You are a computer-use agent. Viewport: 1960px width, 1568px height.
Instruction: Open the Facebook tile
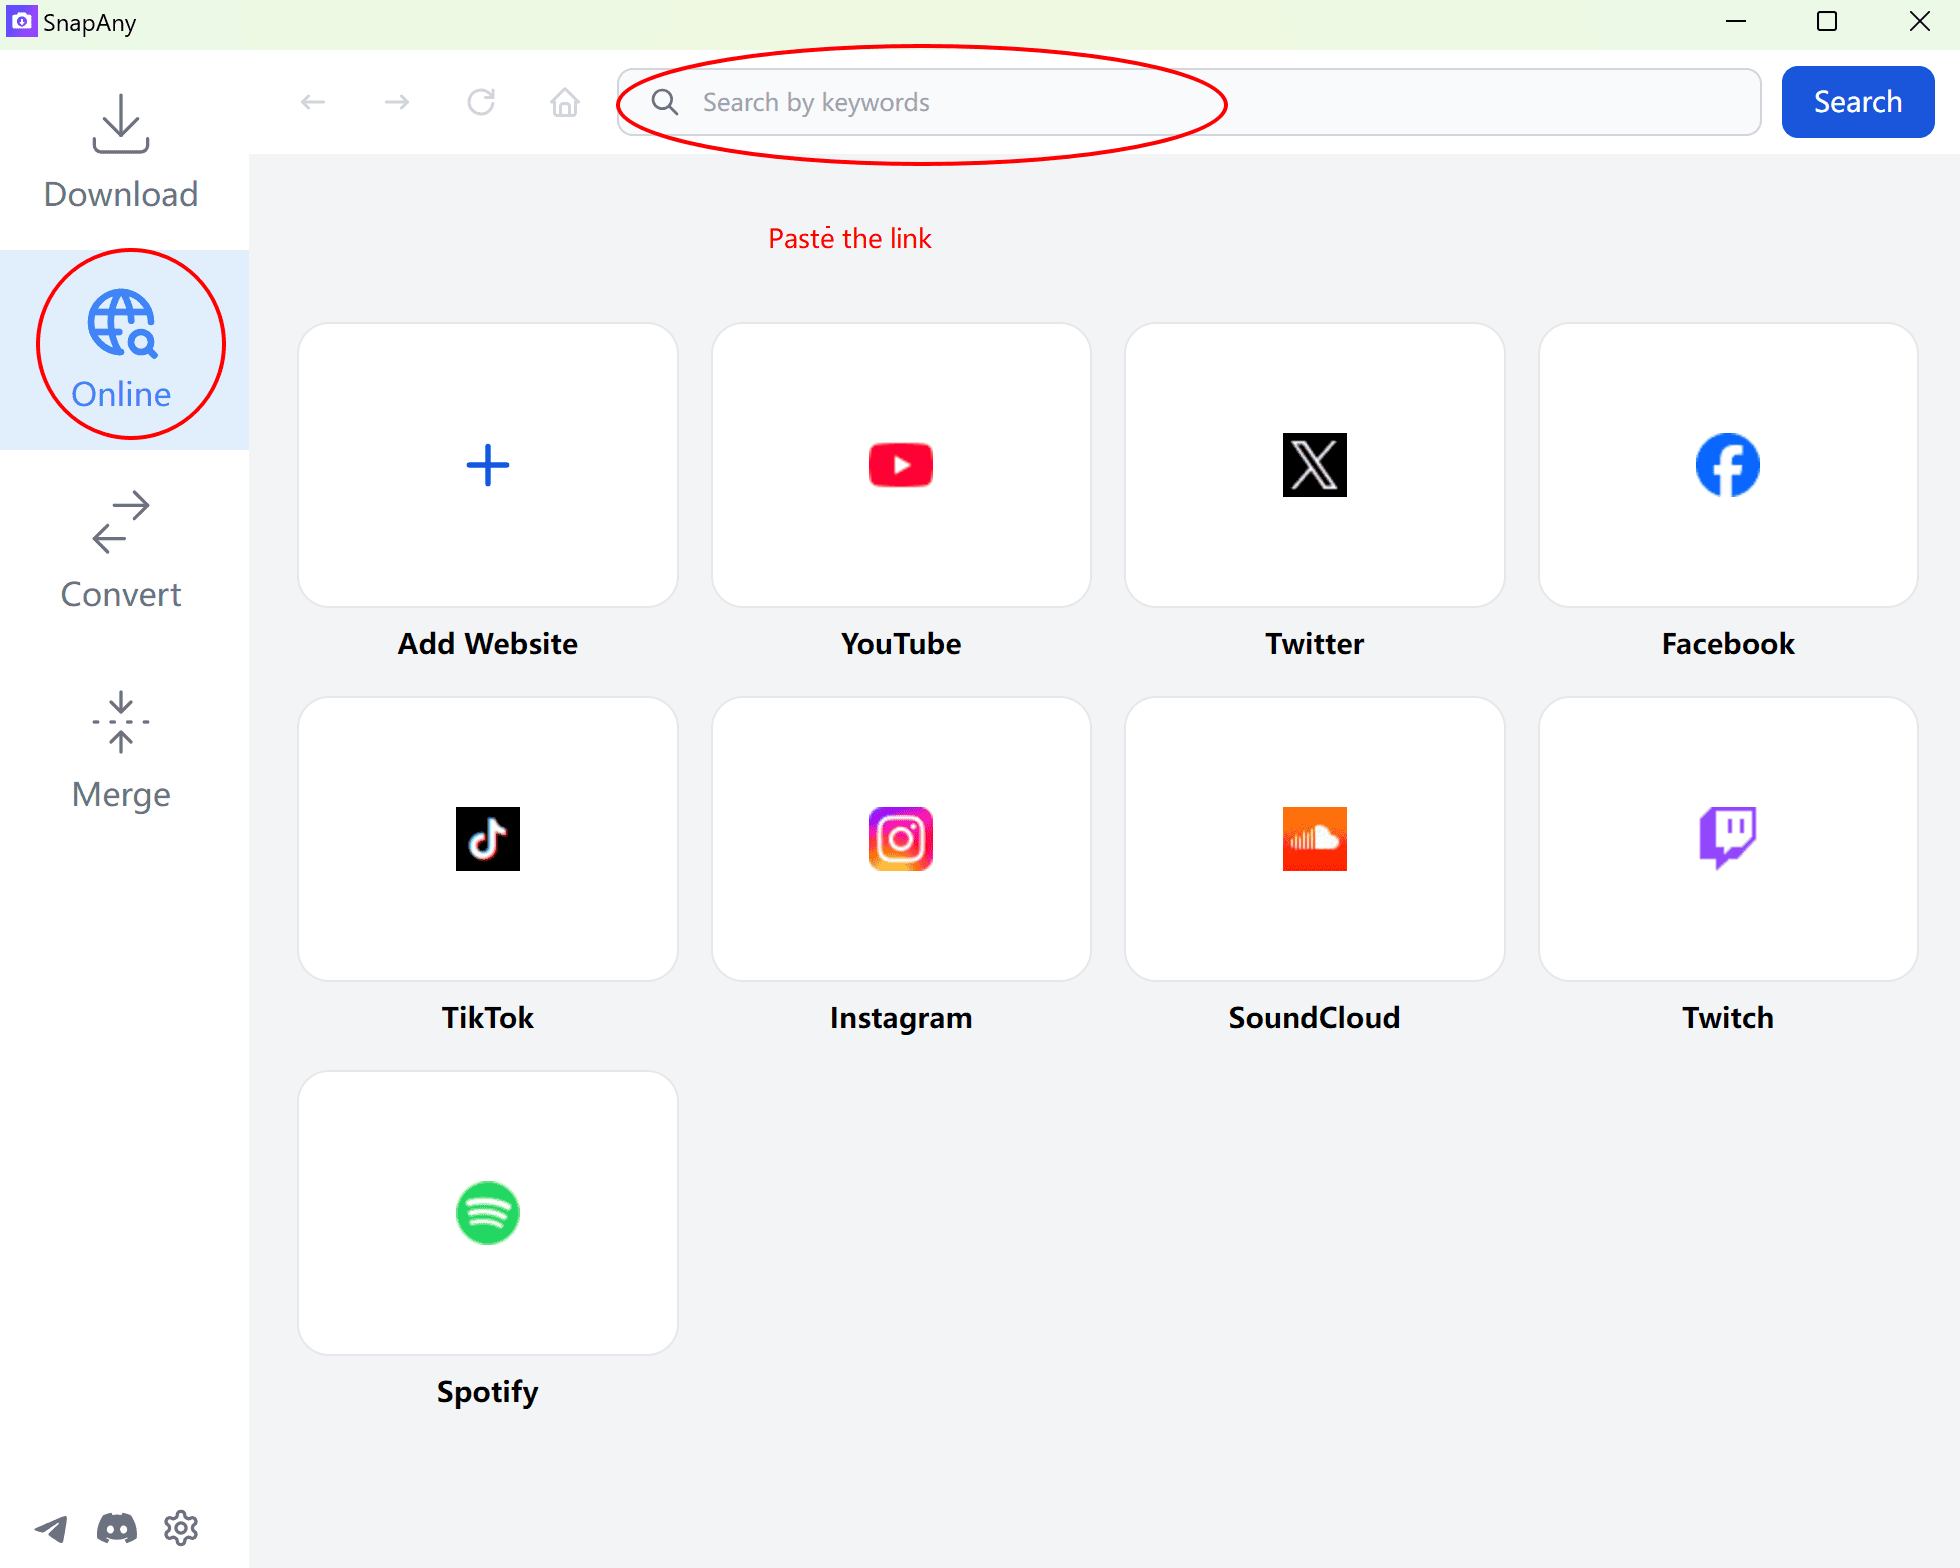pyautogui.click(x=1728, y=465)
